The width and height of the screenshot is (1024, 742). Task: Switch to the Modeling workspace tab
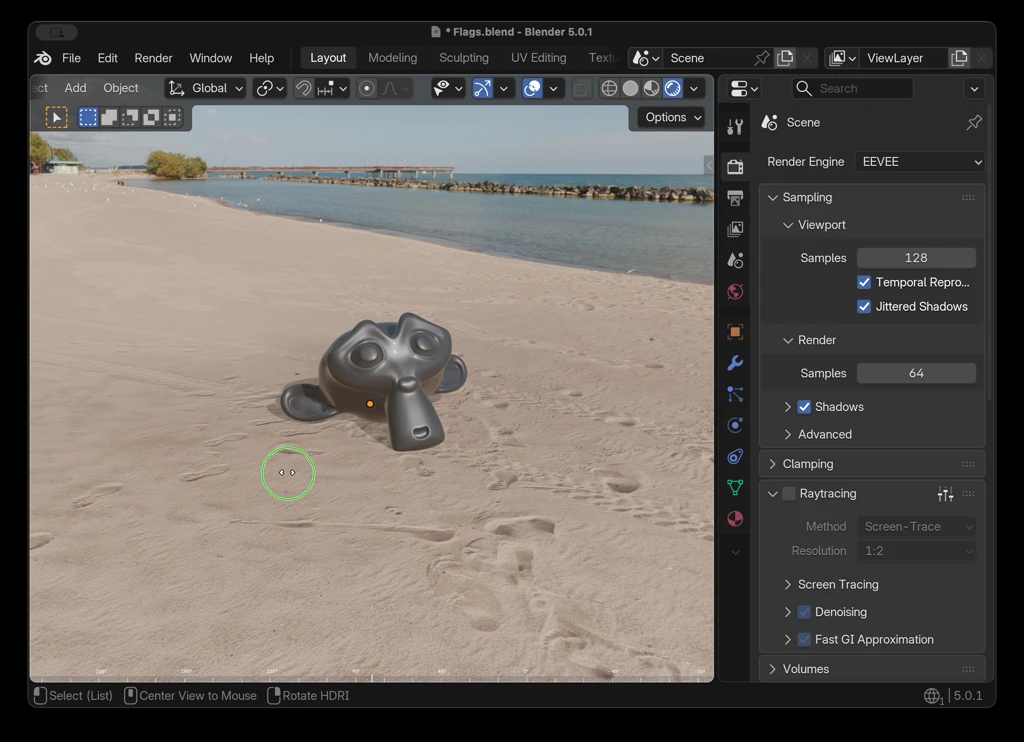(x=392, y=57)
